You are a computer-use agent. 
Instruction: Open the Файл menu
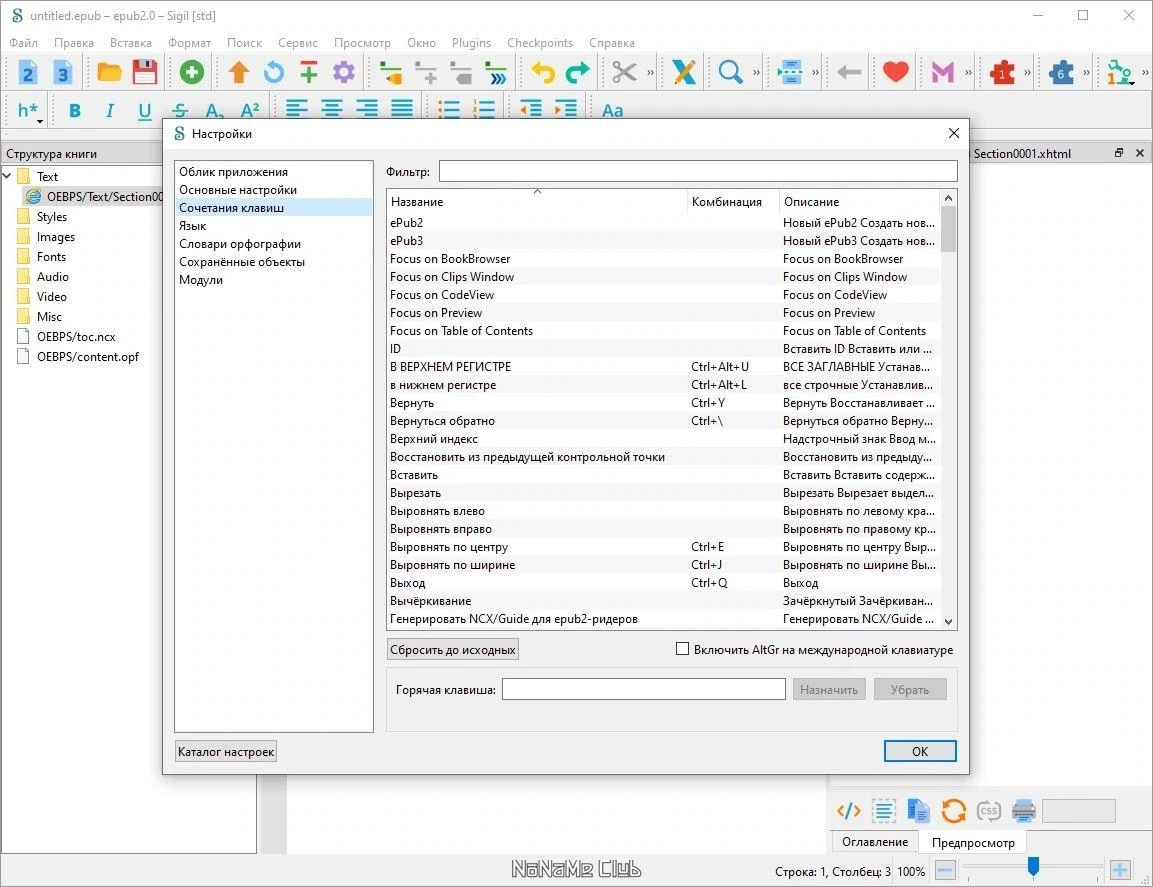click(24, 43)
